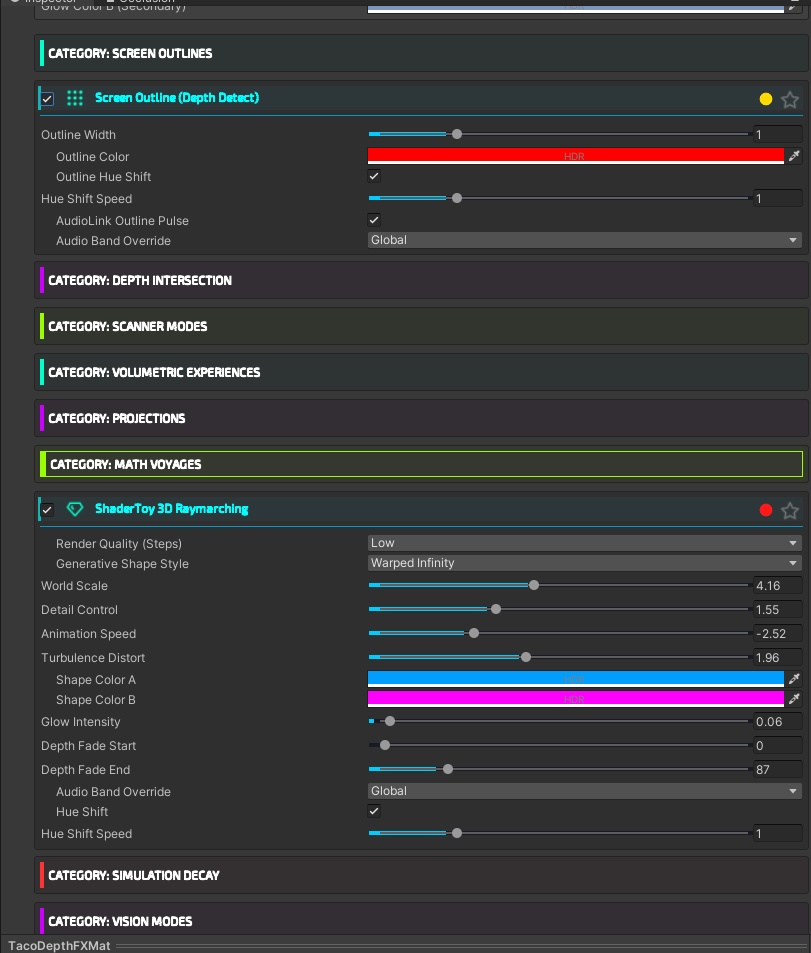Image resolution: width=811 pixels, height=953 pixels.
Task: Click the Shape Color B eyedropper icon
Action: pos(795,699)
